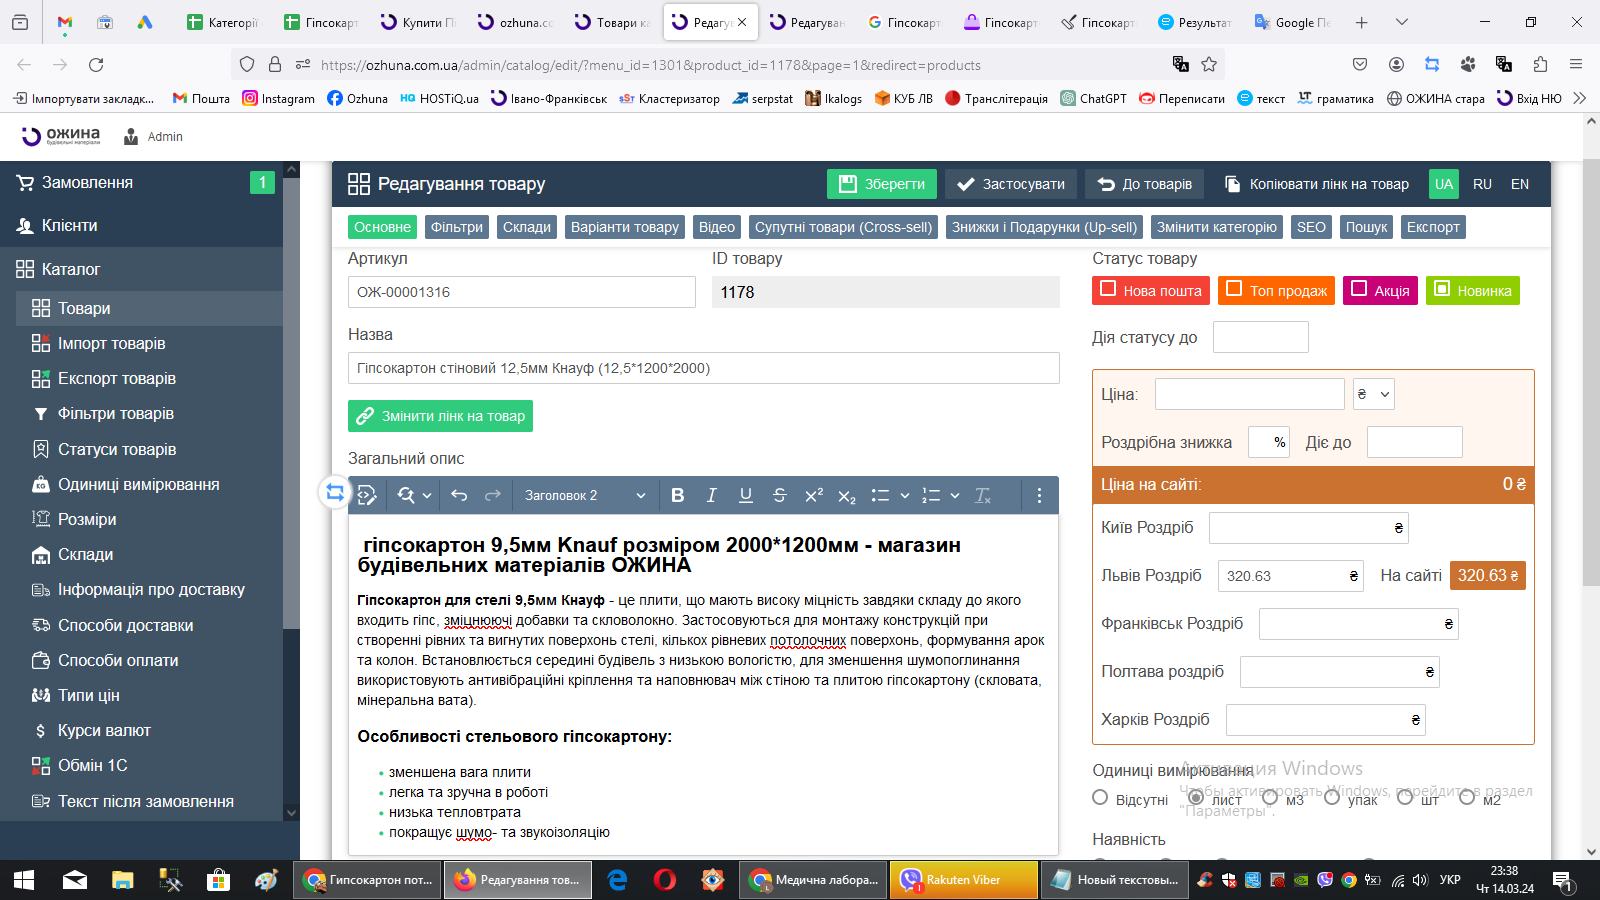Toggle Топ продаж status checkbox
Image resolution: width=1600 pixels, height=900 pixels.
(x=1234, y=289)
